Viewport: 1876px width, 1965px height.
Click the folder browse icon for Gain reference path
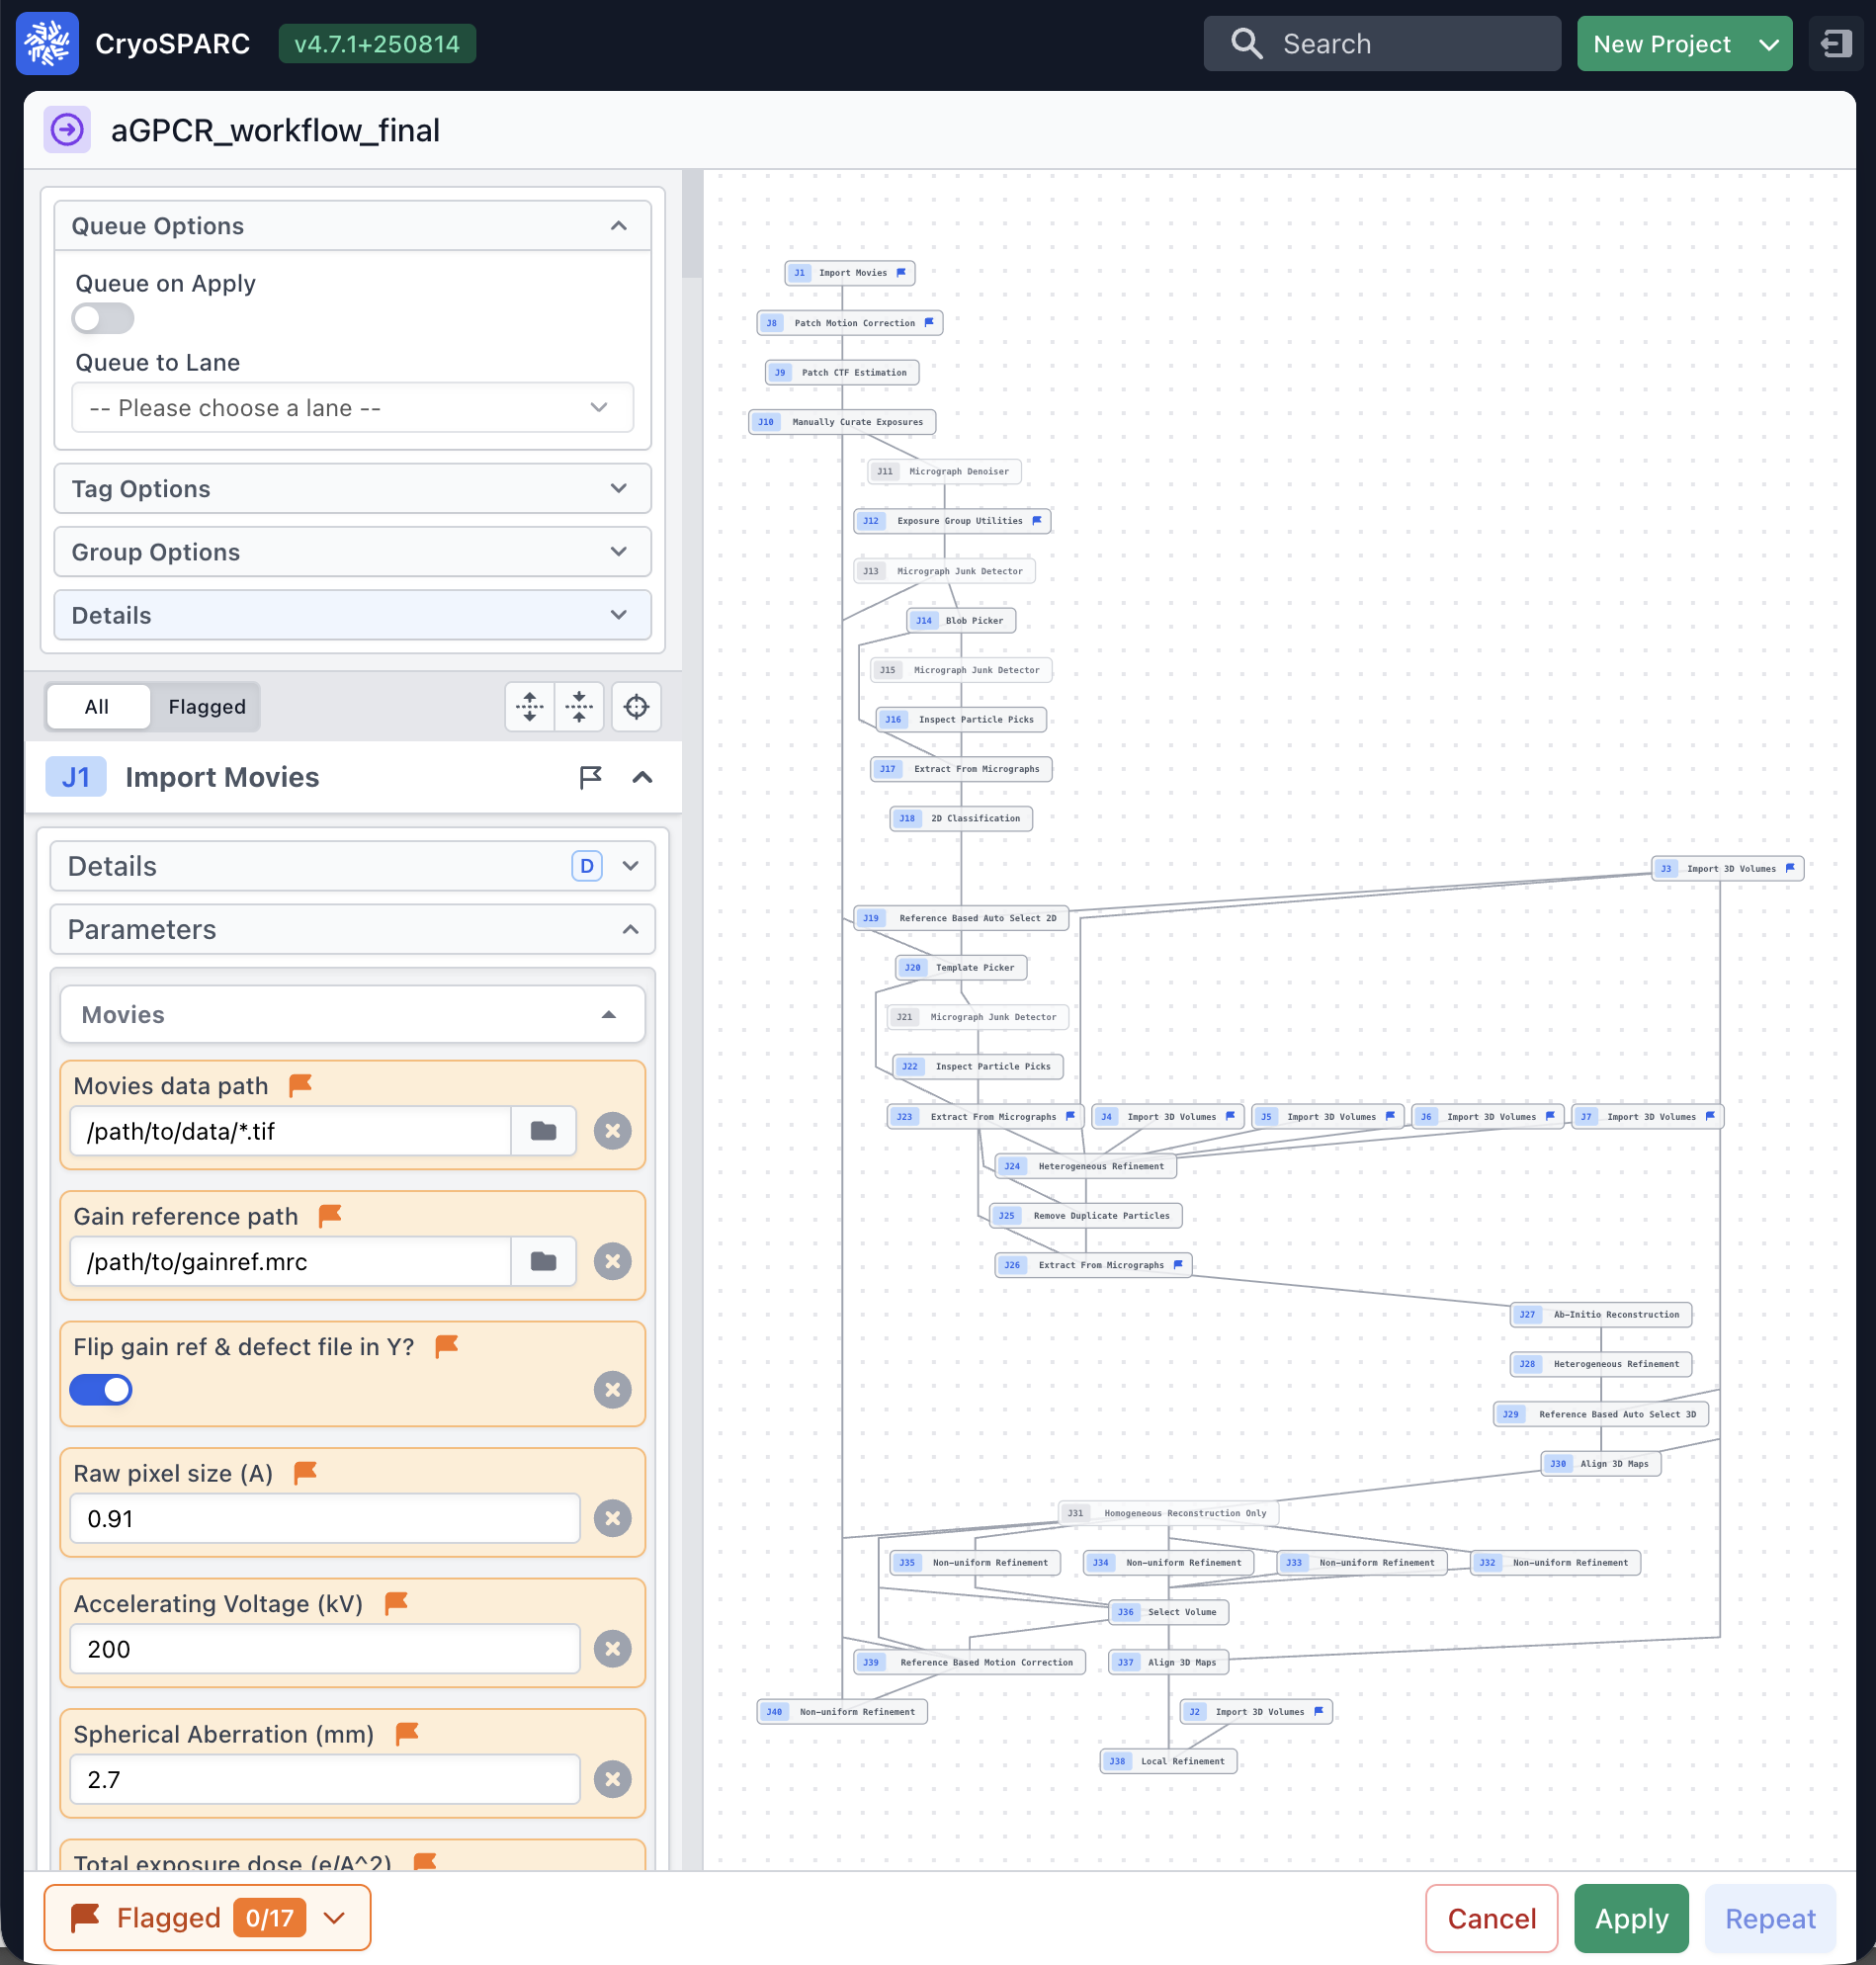543,1261
